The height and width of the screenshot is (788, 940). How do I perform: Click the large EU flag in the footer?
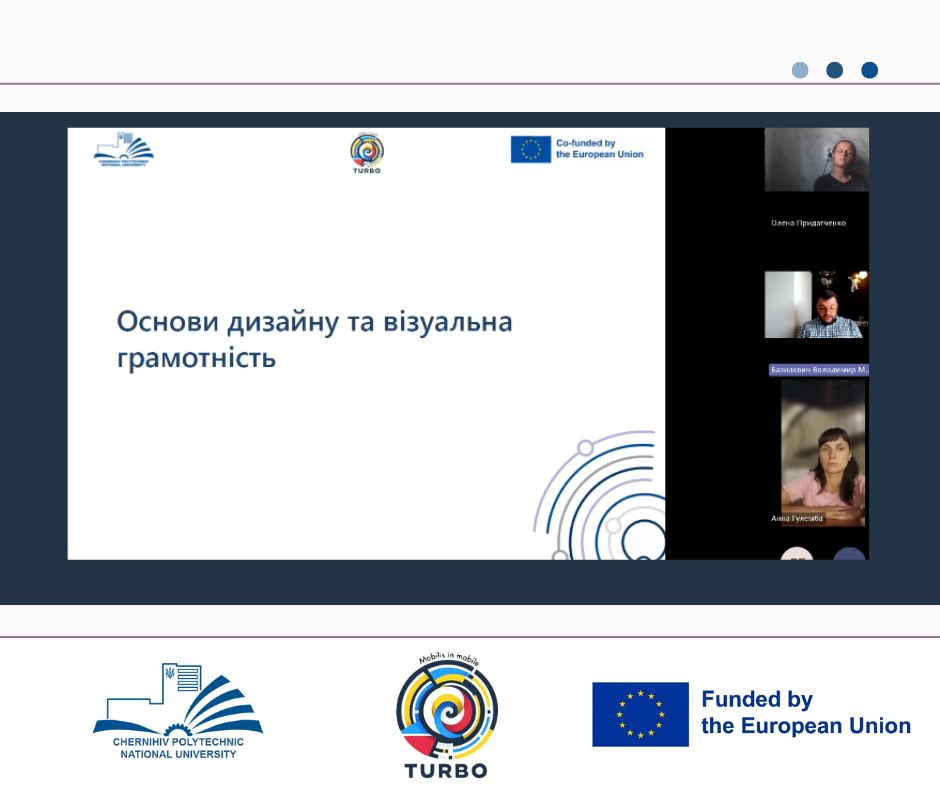[x=640, y=714]
